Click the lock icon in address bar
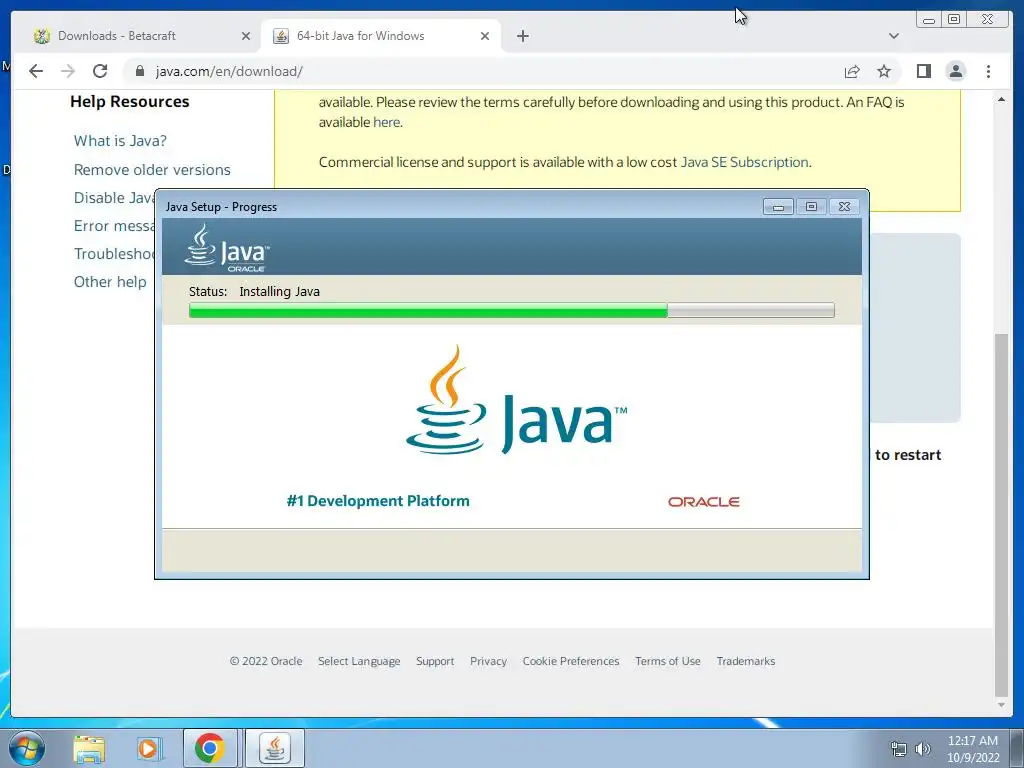The width and height of the screenshot is (1024, 768). pyautogui.click(x=140, y=71)
